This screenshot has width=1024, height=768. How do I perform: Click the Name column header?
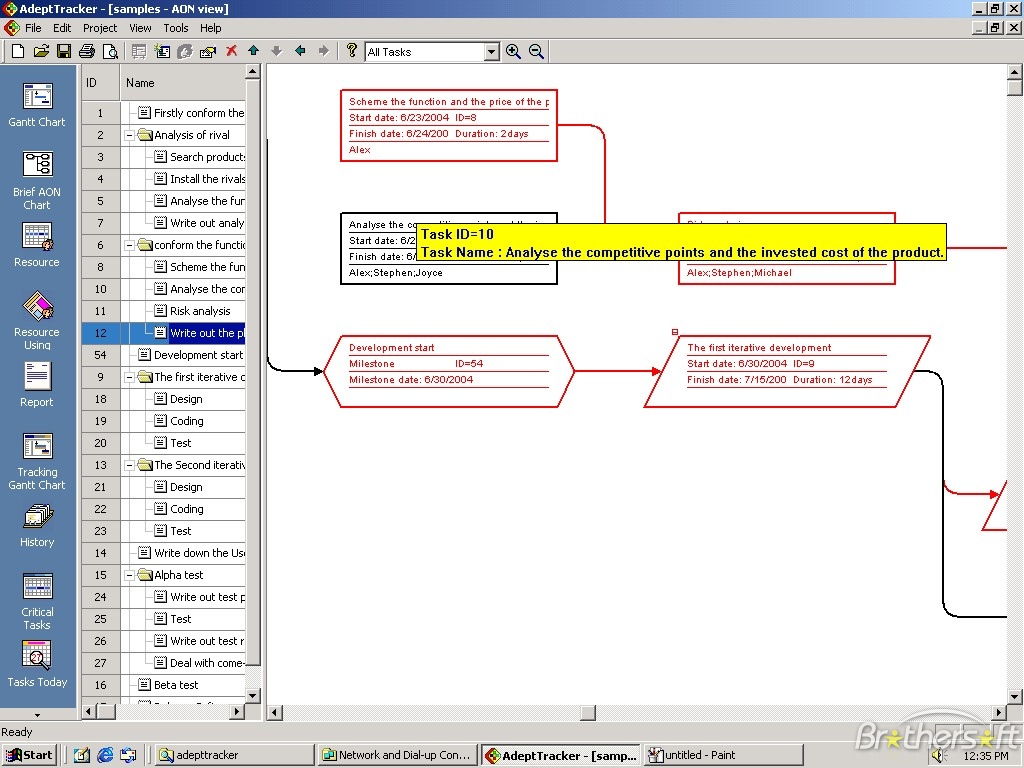tap(182, 83)
